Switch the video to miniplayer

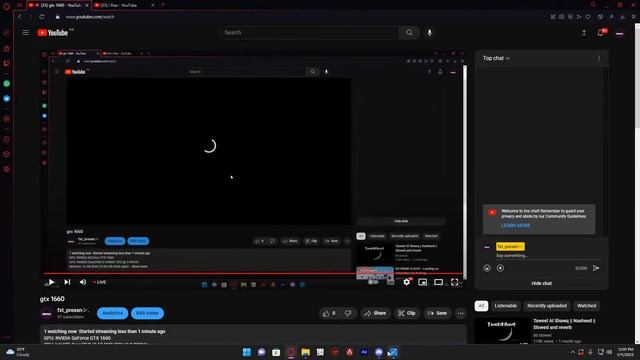click(x=422, y=282)
